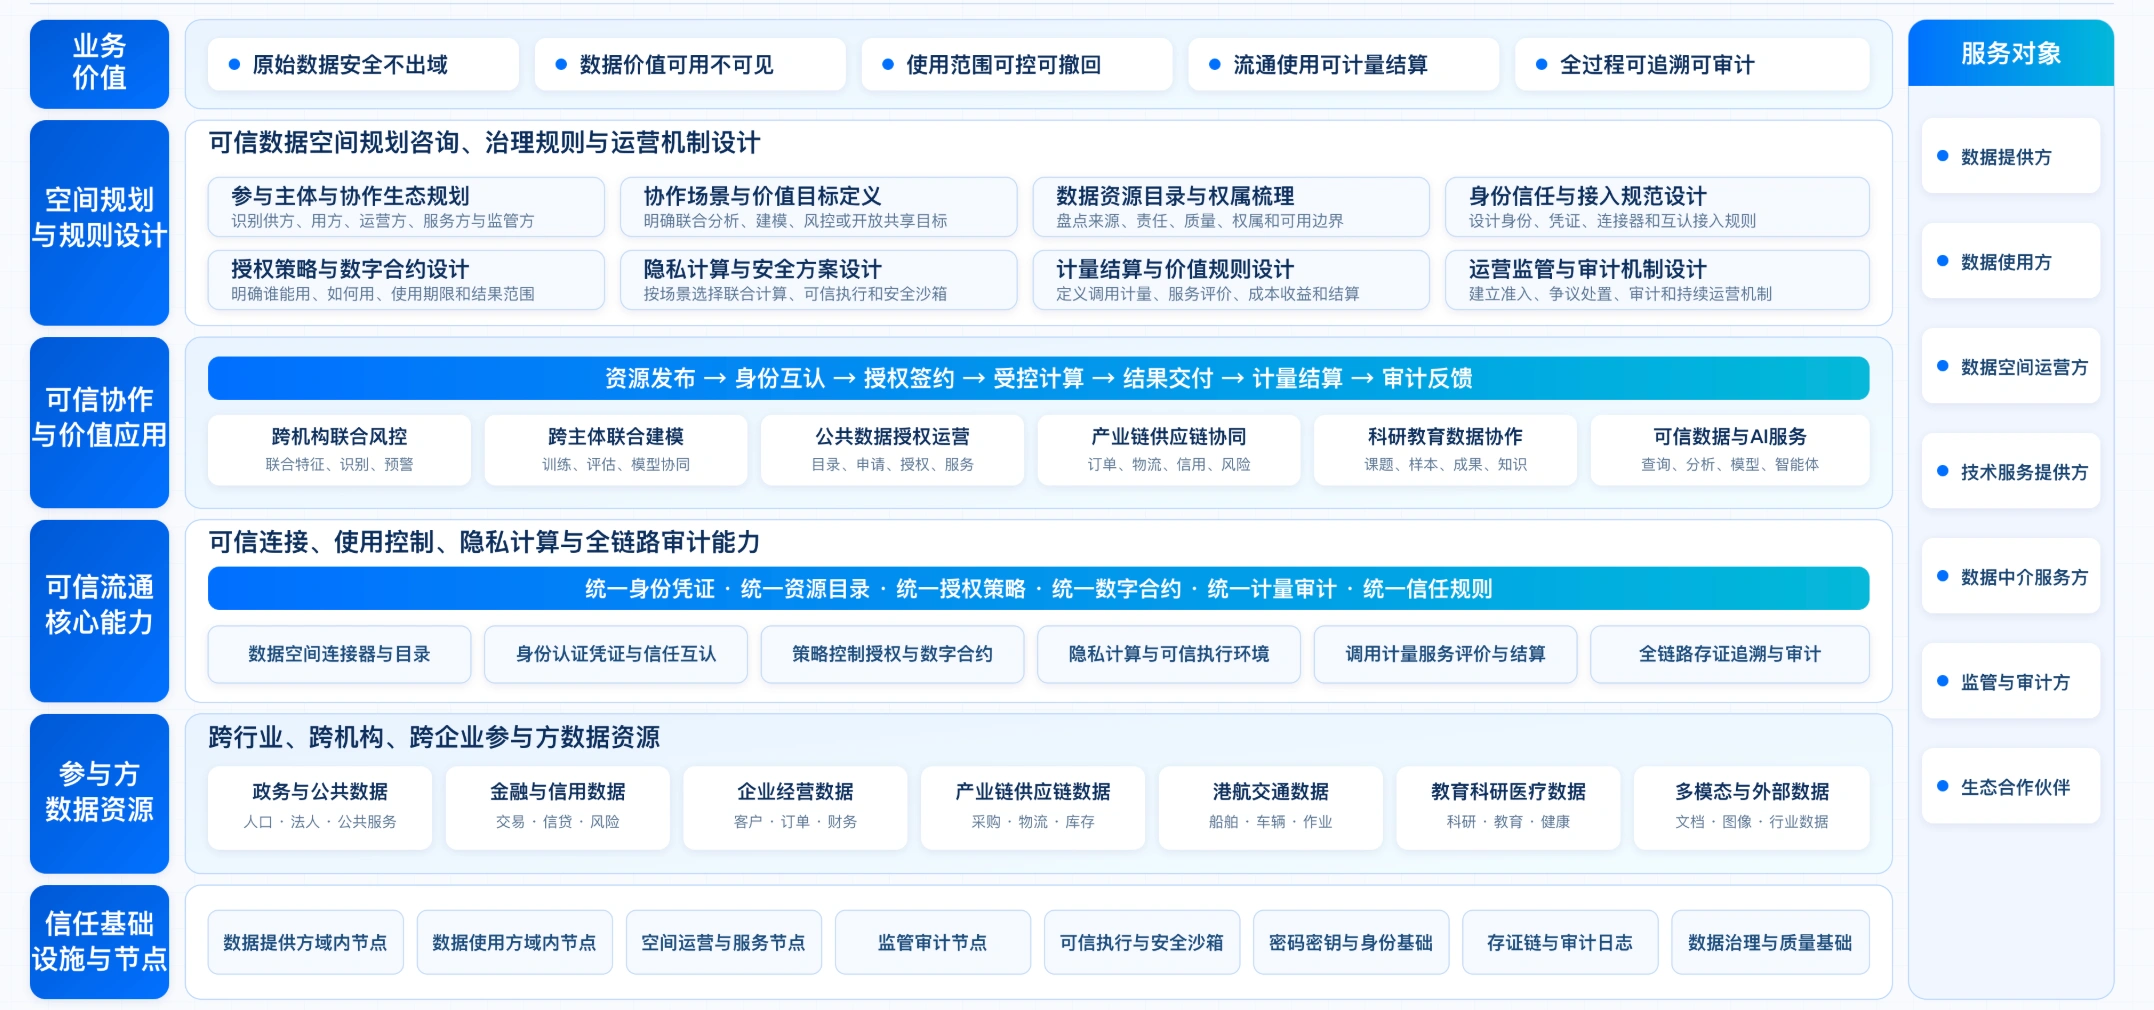Viewport: 2154px width, 1010px height.
Task: Click the 服务对象 panel header
Action: click(2010, 53)
